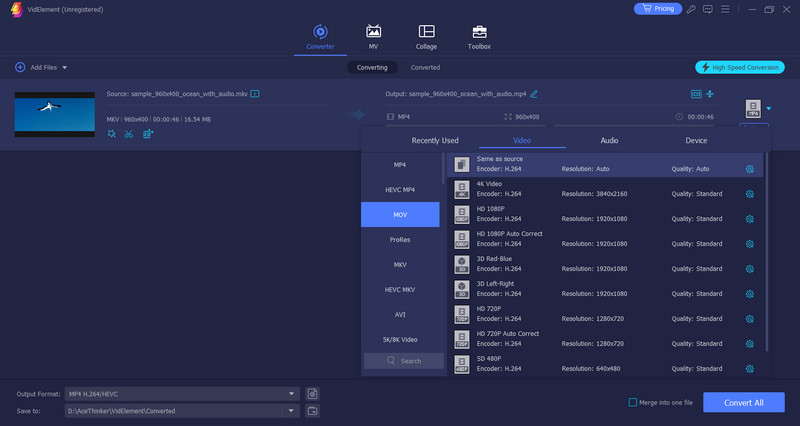Click the MP4 output format icon
This screenshot has height=426, width=800.
click(x=753, y=109)
